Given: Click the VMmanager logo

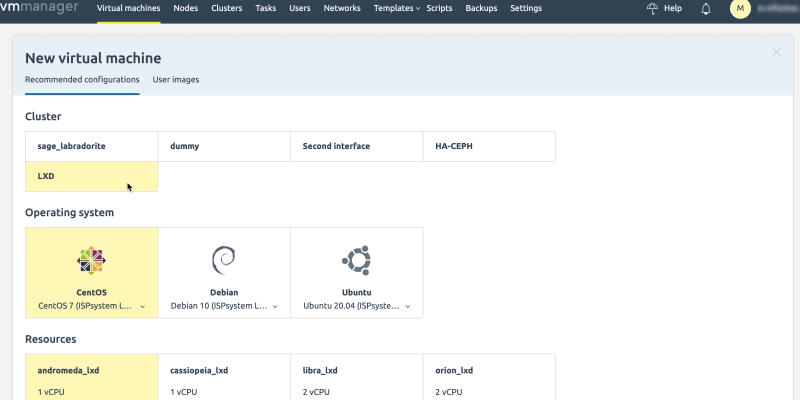Looking at the screenshot, I should point(39,7).
